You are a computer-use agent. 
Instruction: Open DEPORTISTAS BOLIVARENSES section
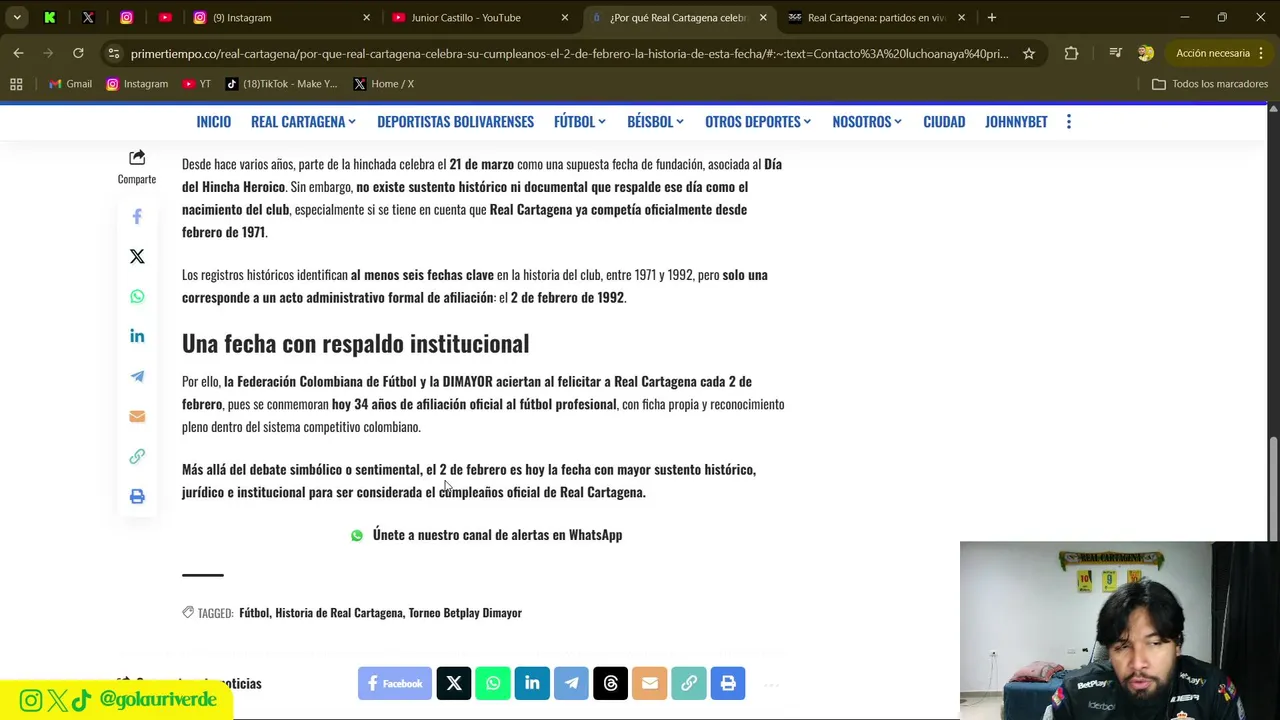(455, 121)
